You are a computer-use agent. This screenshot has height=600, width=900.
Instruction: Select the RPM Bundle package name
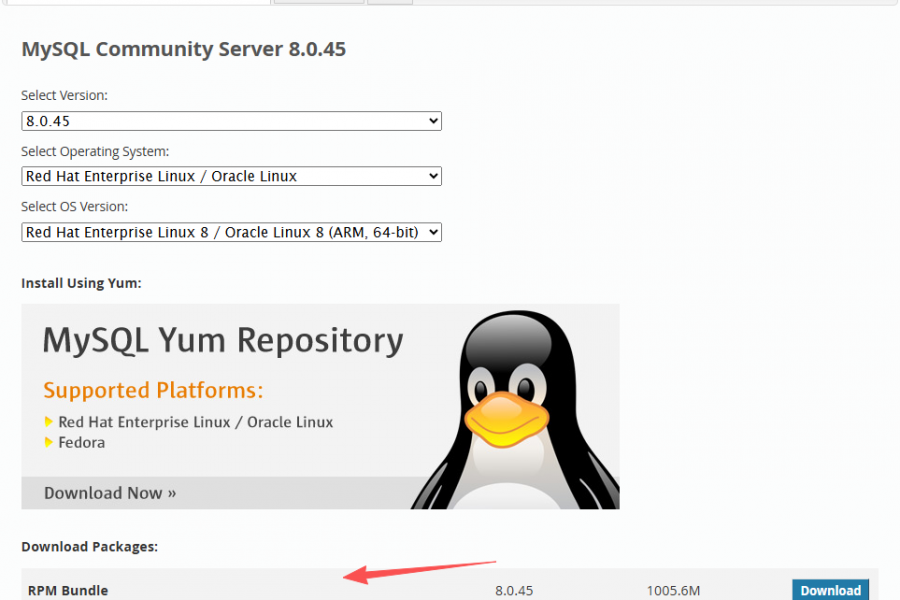68,590
